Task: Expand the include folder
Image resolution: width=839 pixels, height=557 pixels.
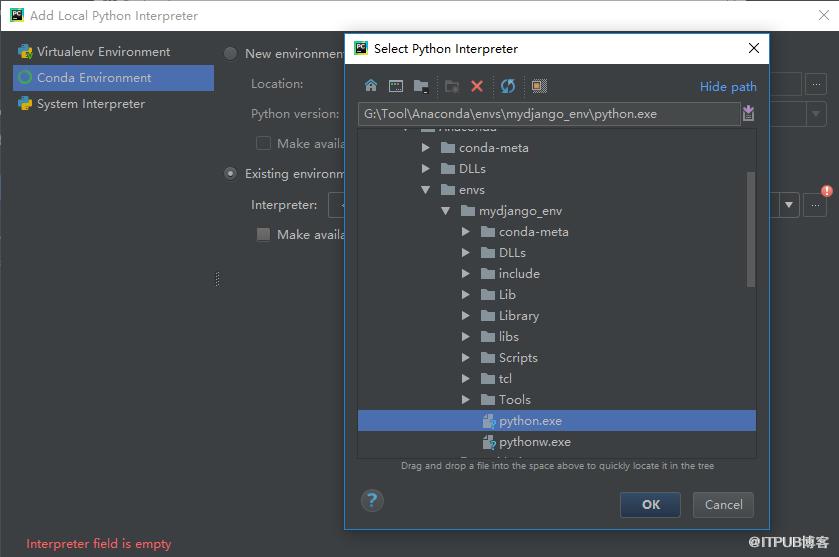Action: 466,273
